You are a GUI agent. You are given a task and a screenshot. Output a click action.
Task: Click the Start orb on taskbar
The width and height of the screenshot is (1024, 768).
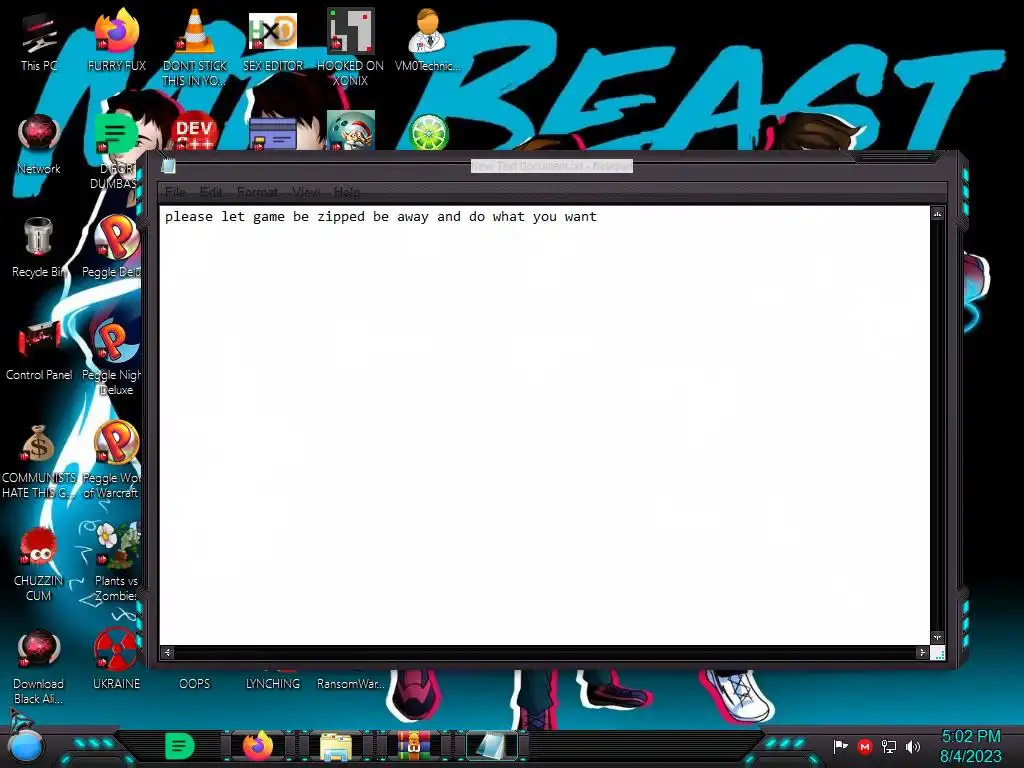[26, 747]
